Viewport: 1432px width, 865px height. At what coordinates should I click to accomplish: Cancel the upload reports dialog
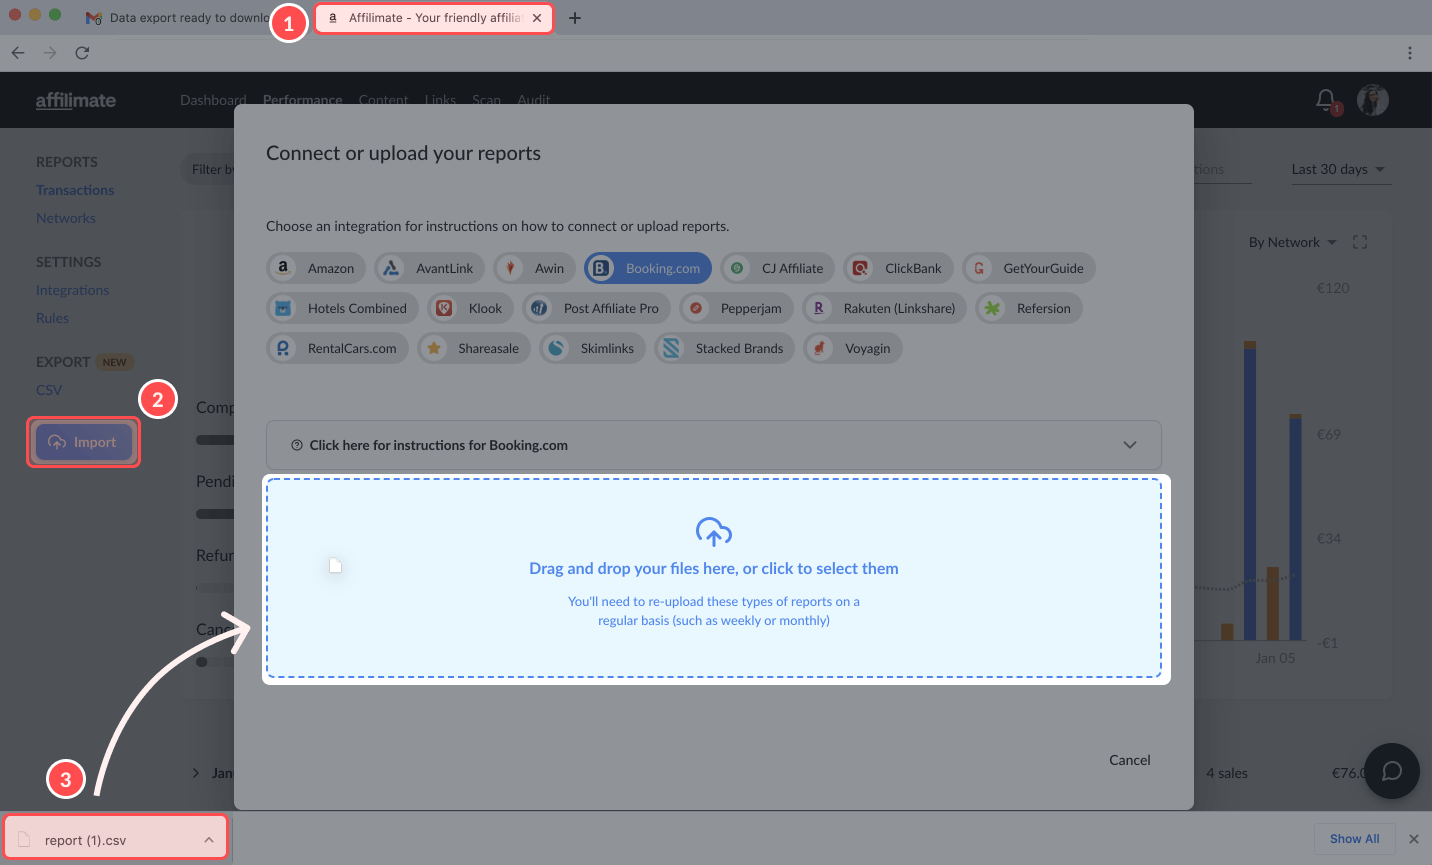[x=1130, y=760]
